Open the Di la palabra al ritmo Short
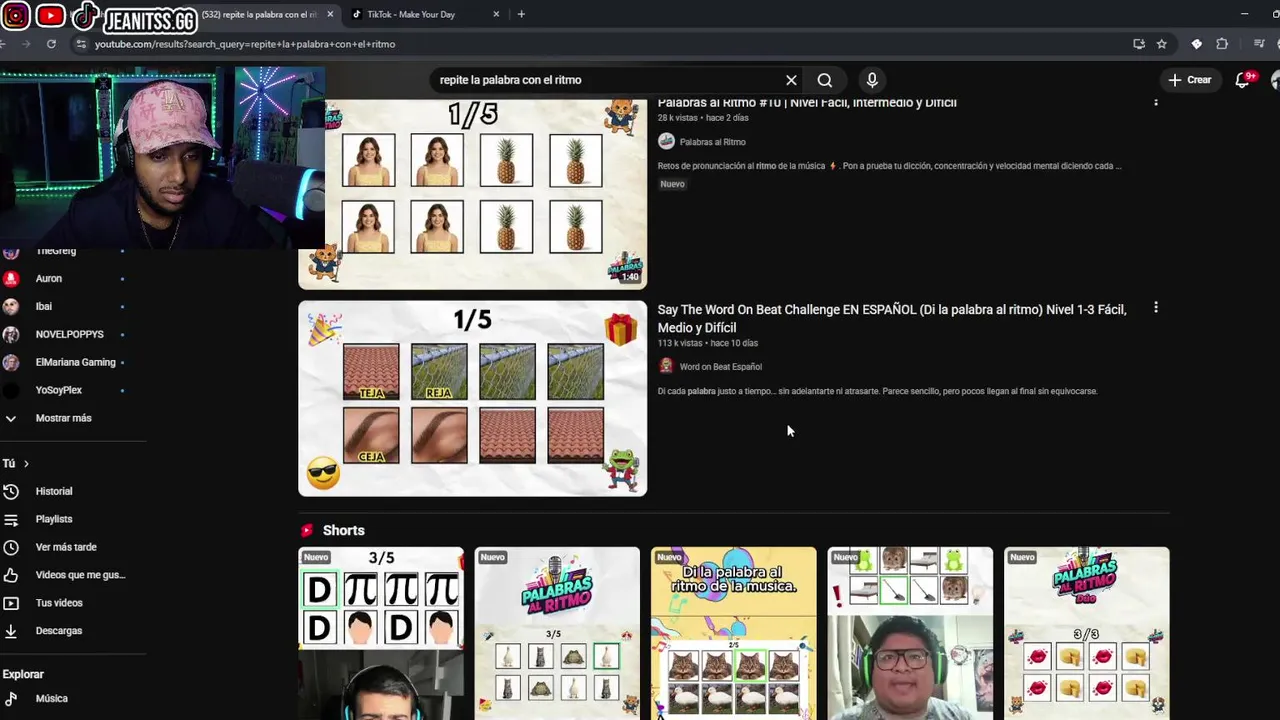This screenshot has width=1280, height=720. (733, 633)
